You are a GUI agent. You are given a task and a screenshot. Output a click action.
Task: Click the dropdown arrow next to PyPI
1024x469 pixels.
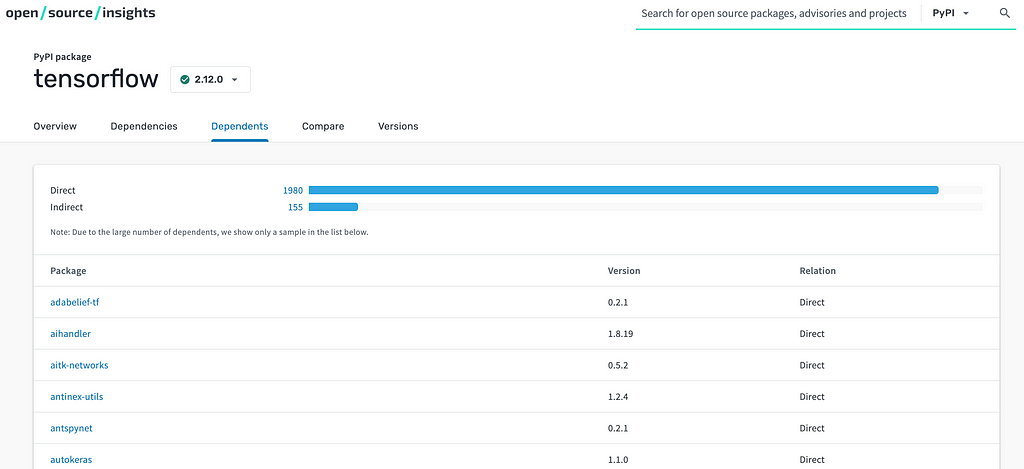pos(966,14)
